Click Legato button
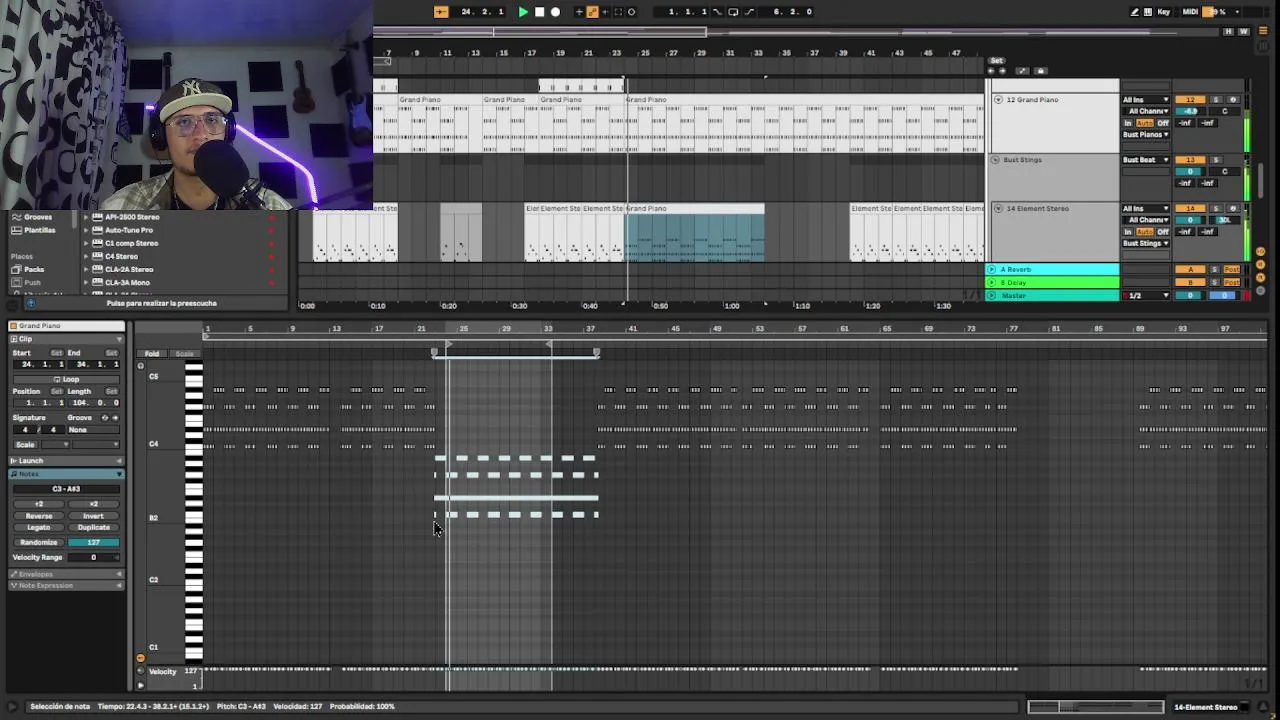Image resolution: width=1280 pixels, height=720 pixels. [39, 528]
